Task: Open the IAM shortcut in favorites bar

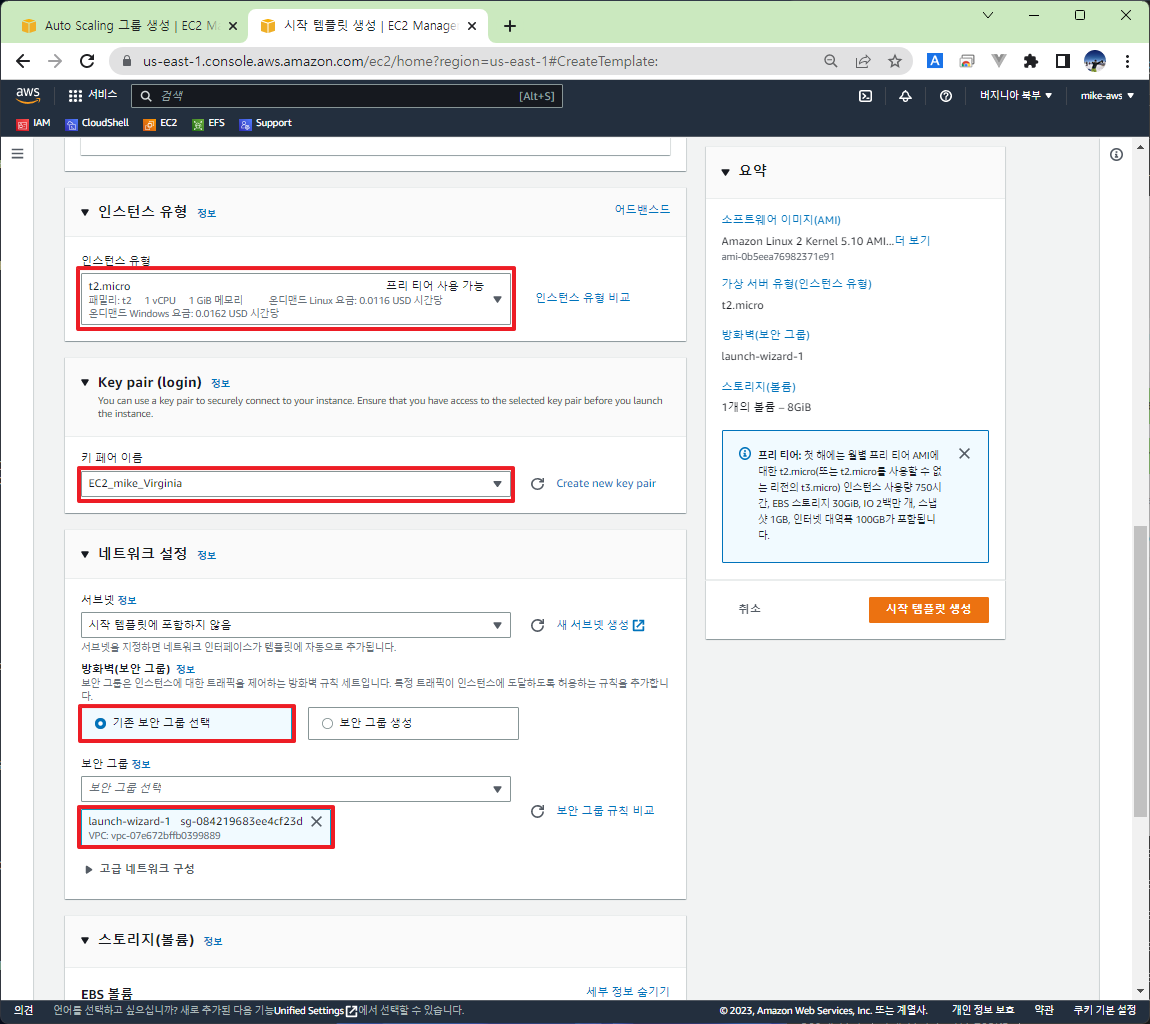Action: click(x=34, y=123)
